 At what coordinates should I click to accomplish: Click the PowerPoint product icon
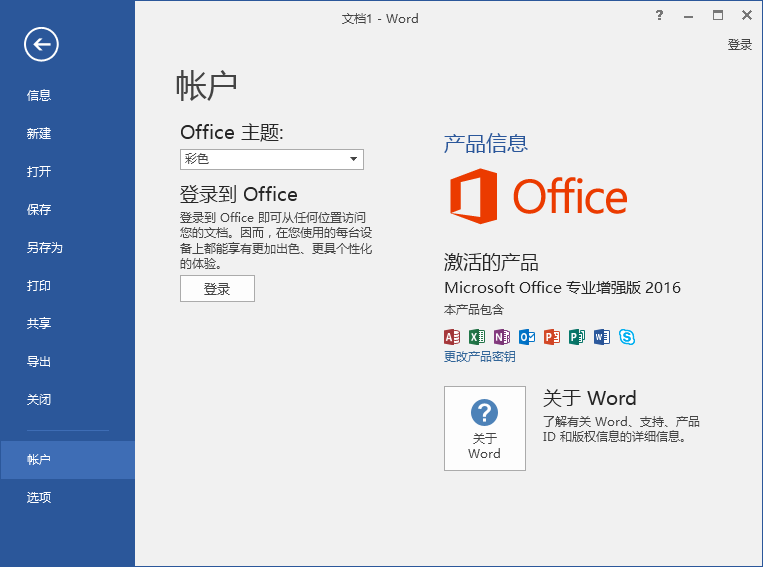pyautogui.click(x=552, y=337)
